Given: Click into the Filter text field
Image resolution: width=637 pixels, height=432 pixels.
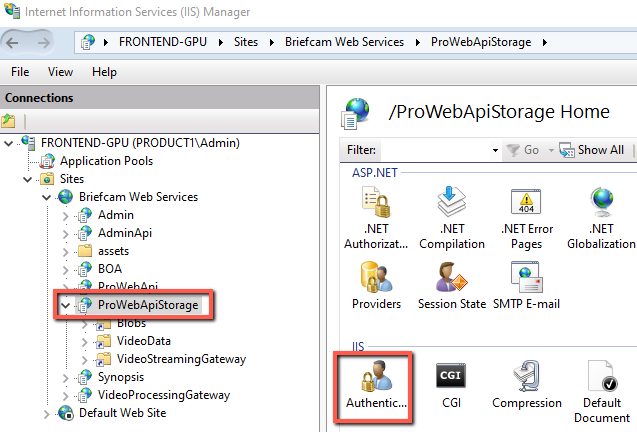Looking at the screenshot, I should (x=435, y=150).
